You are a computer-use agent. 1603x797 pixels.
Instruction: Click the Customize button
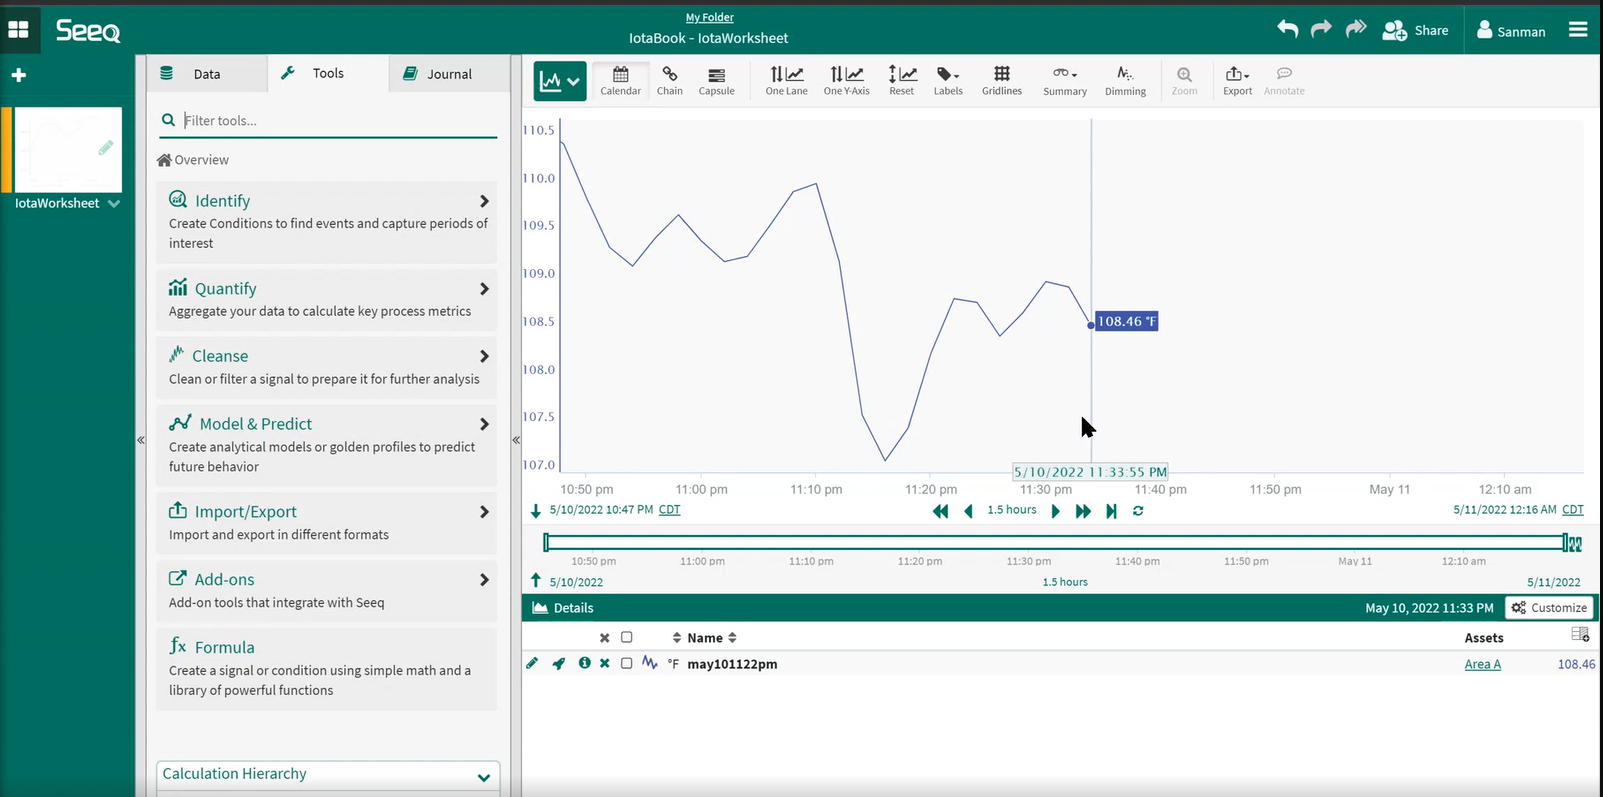1549,608
